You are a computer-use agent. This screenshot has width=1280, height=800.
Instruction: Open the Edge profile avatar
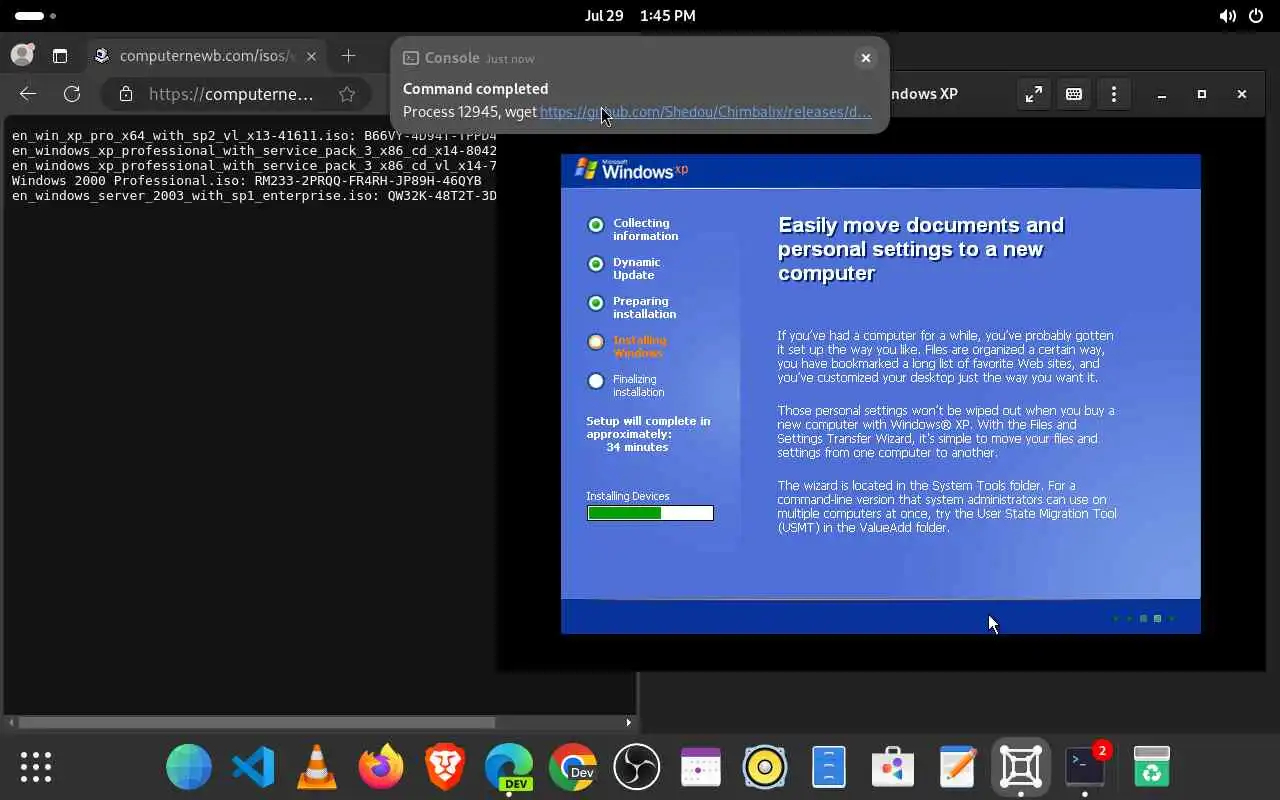pyautogui.click(x=22, y=56)
